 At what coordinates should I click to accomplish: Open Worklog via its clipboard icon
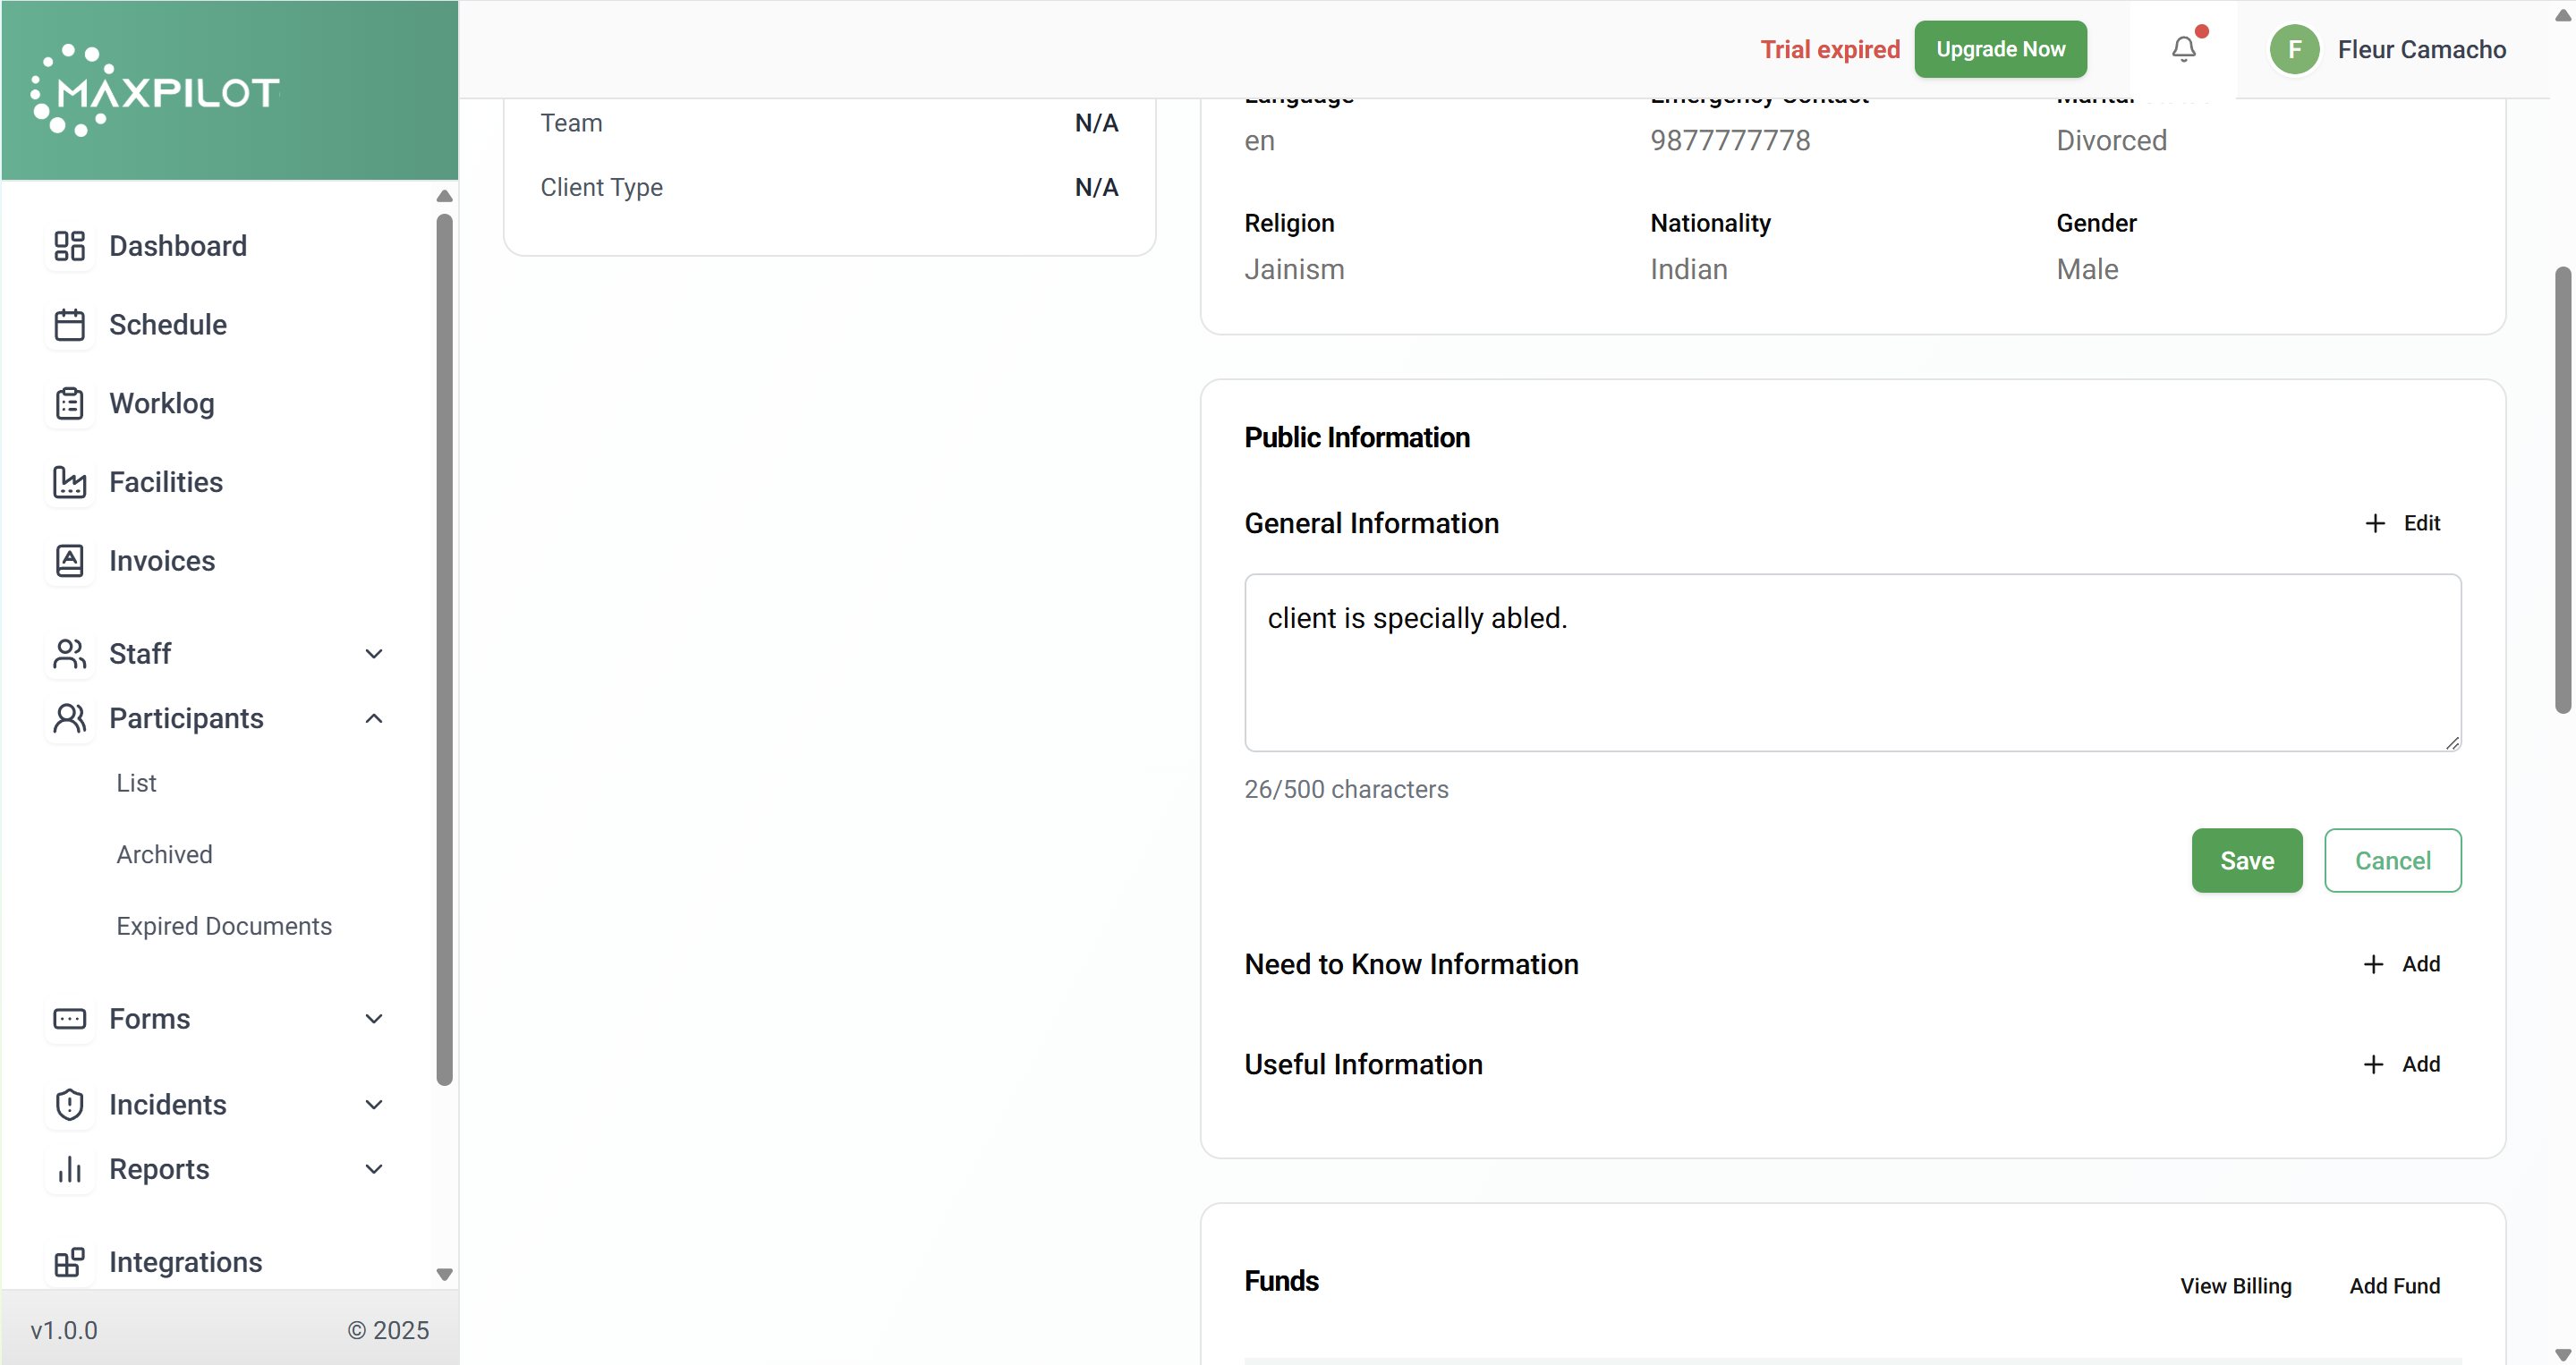(69, 403)
